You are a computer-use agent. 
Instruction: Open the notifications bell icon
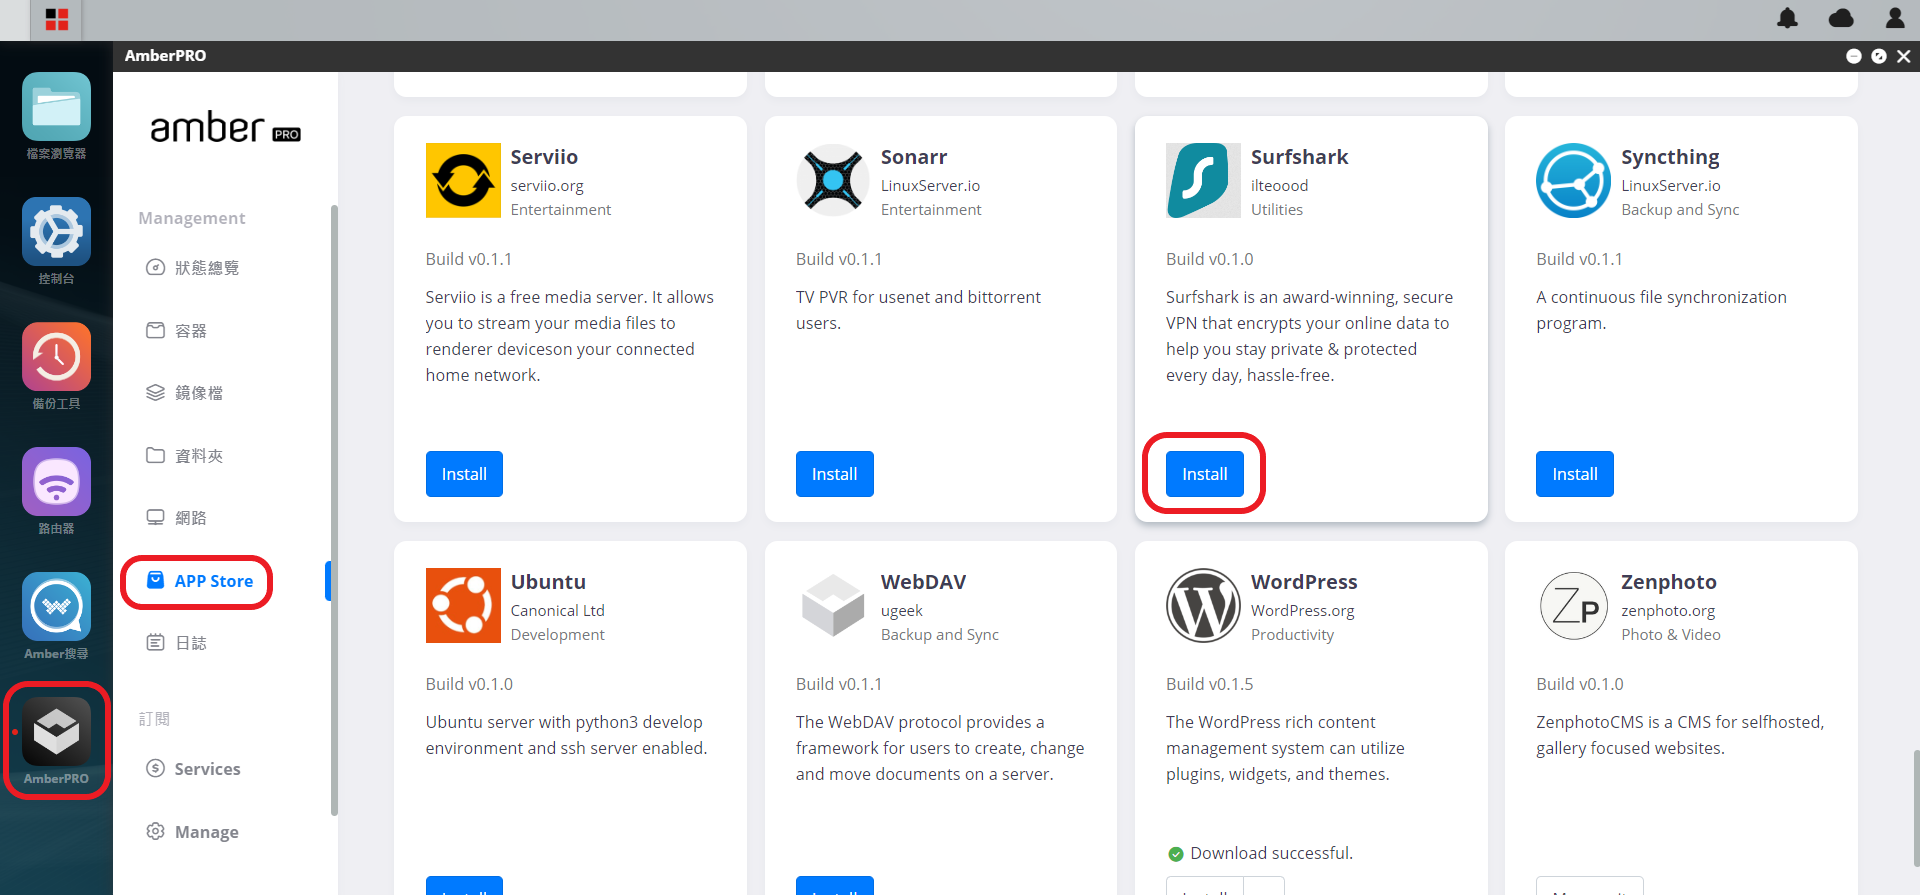(x=1787, y=18)
